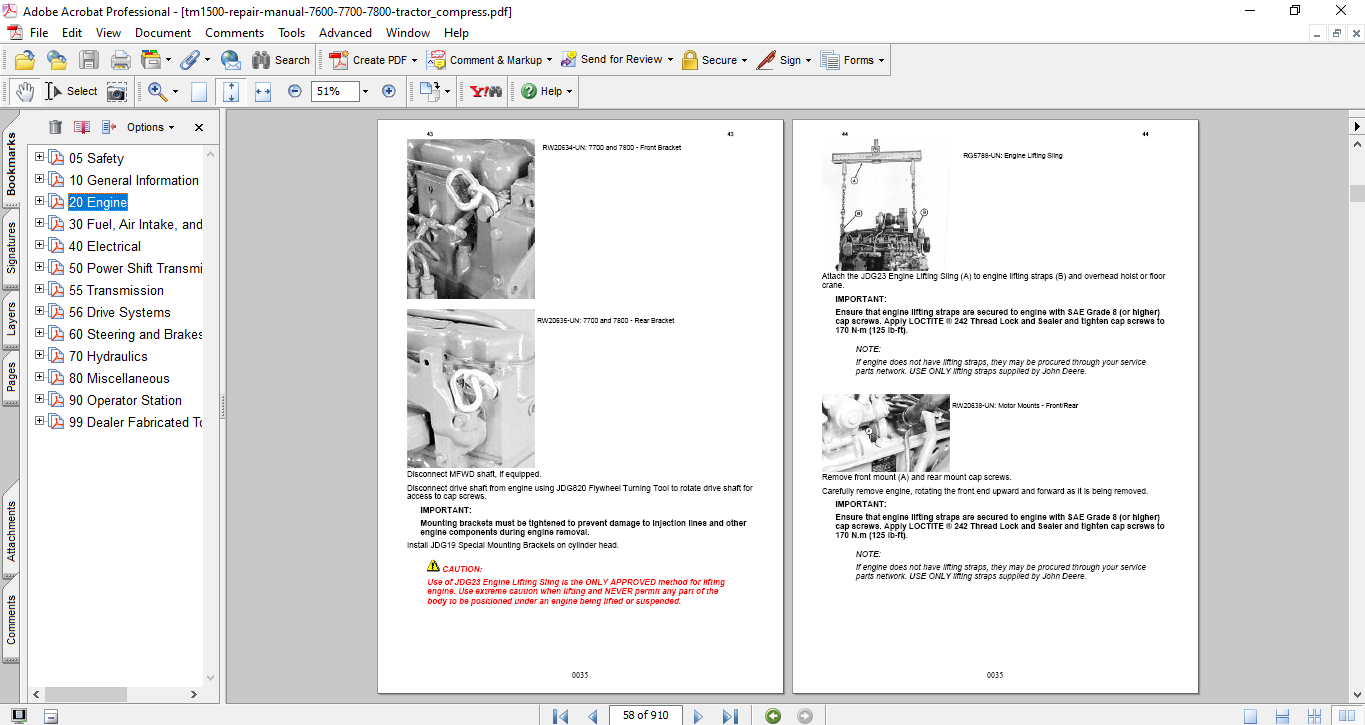Activate the Snapshot camera tool

(x=117, y=91)
